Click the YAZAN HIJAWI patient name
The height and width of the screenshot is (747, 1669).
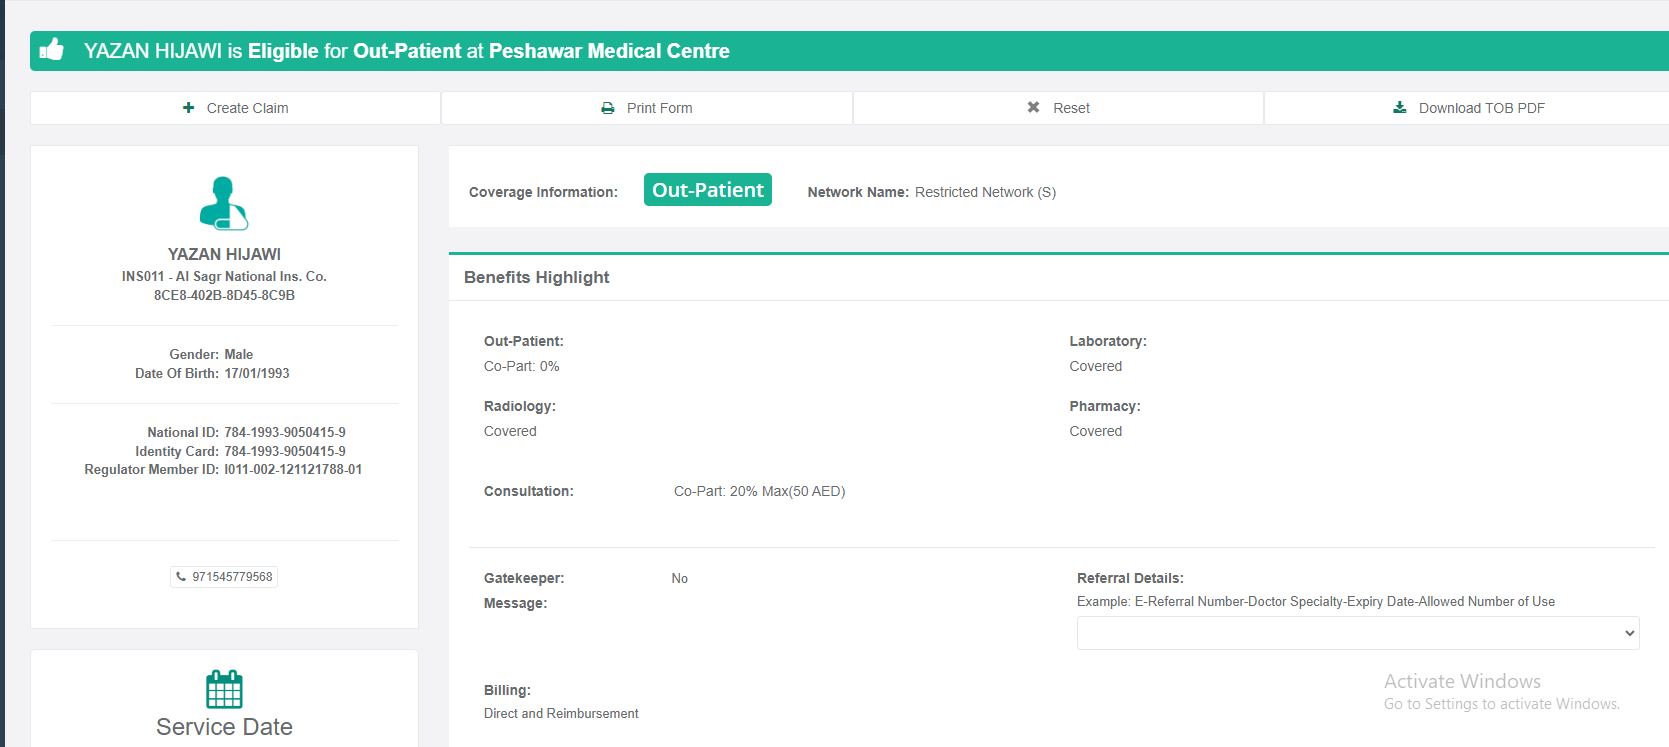[224, 254]
